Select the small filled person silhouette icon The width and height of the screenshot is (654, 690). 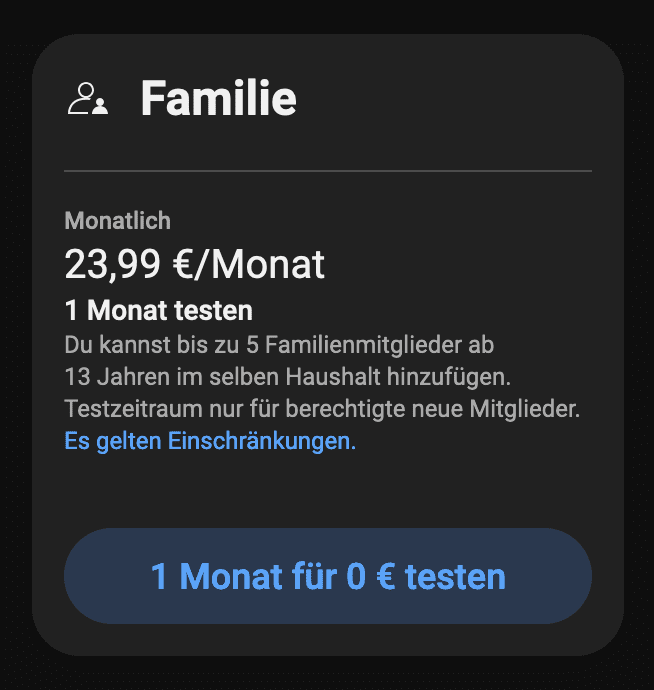[101, 106]
